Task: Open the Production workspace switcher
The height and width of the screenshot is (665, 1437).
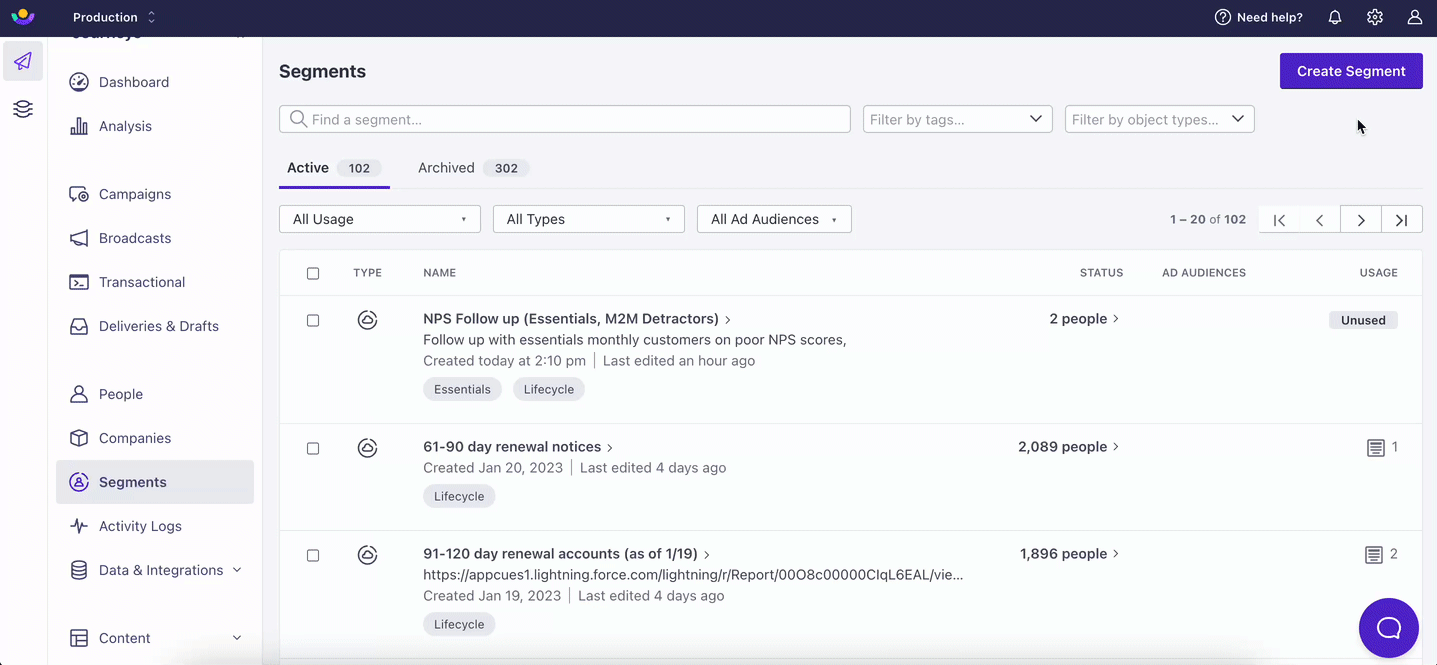Action: pyautogui.click(x=114, y=17)
